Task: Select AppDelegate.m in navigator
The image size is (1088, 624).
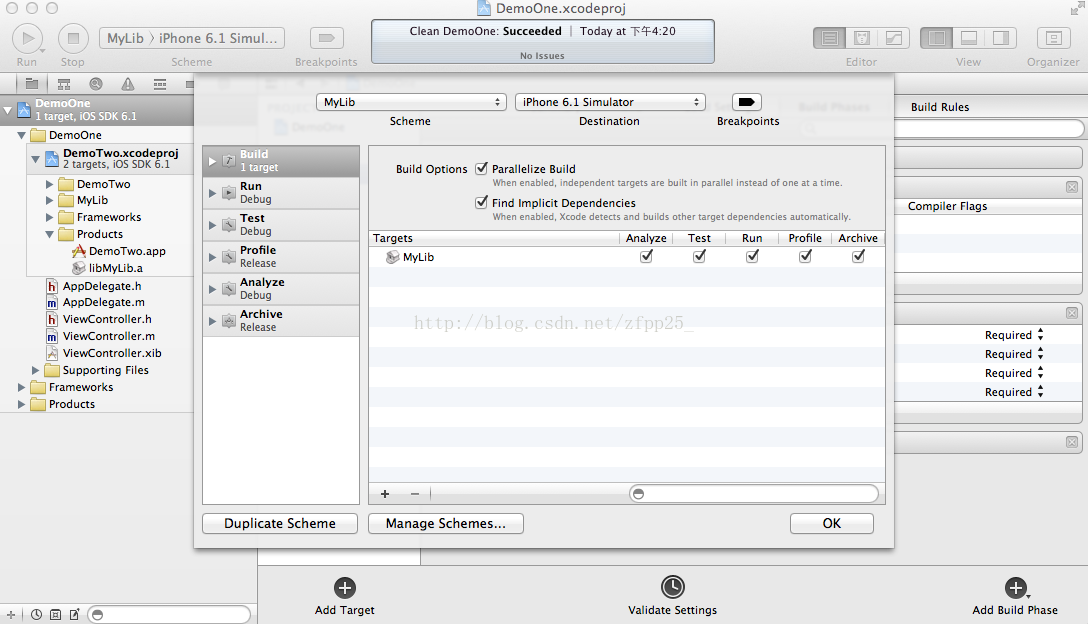Action: [103, 303]
